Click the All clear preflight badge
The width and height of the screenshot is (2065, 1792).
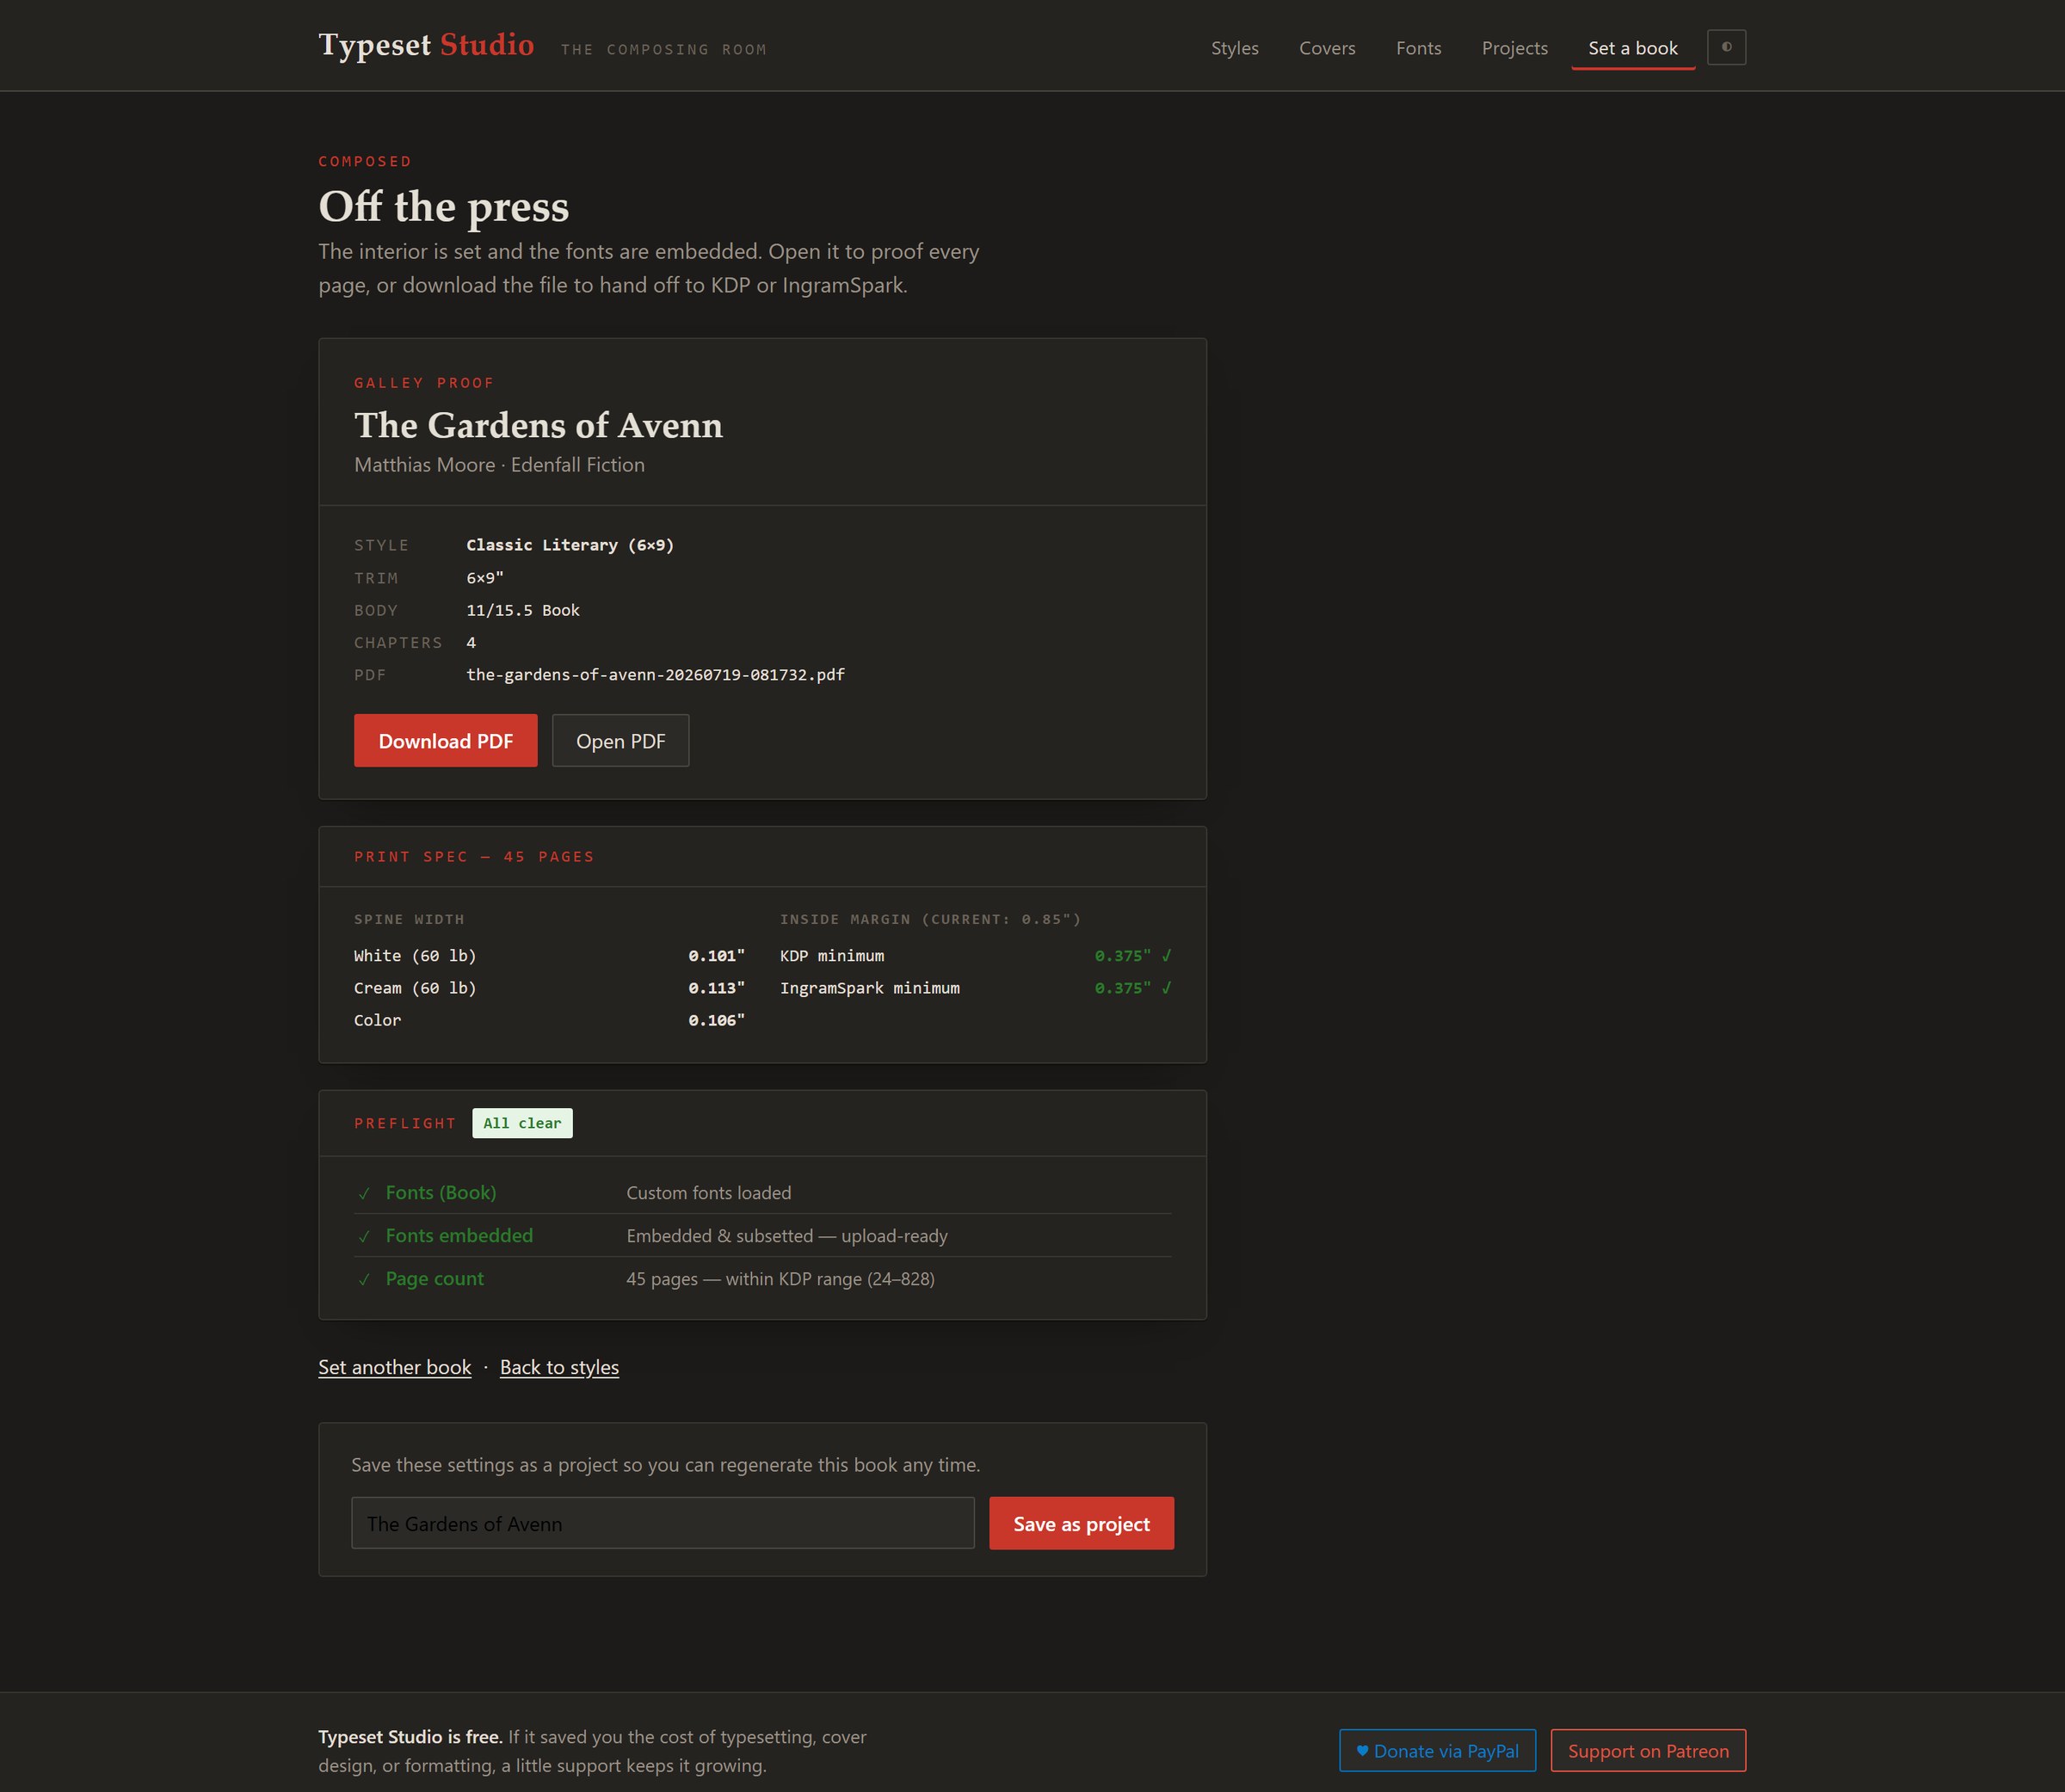click(x=522, y=1123)
